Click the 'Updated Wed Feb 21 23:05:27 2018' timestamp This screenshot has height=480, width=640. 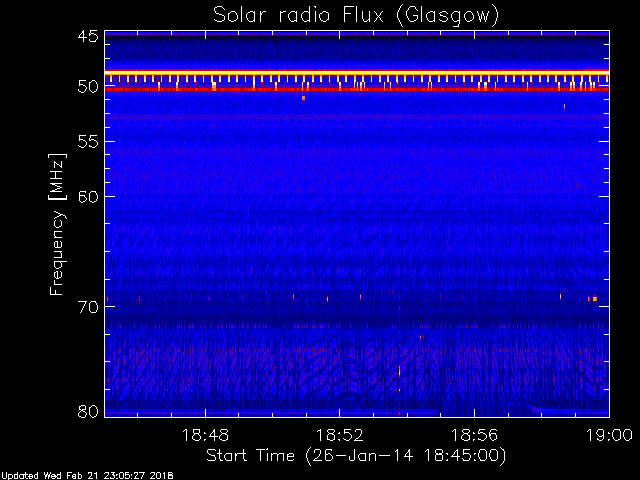coord(87,476)
